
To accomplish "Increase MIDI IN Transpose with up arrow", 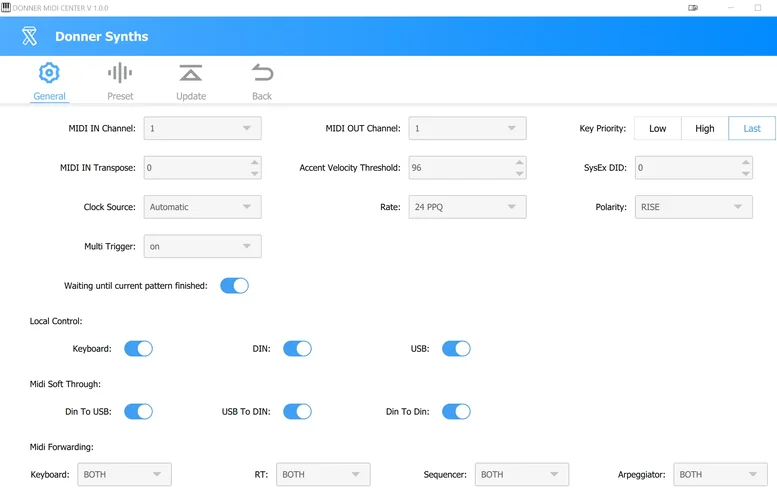I will (254, 162).
